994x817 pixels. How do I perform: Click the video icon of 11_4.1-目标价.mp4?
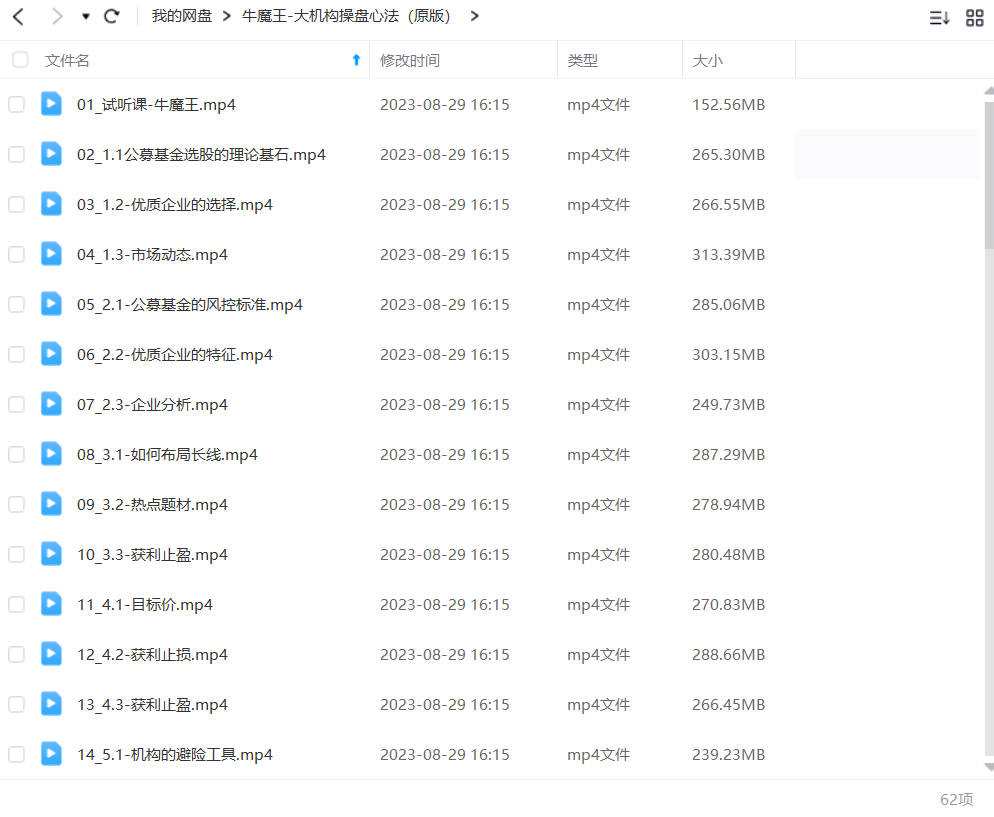51,604
